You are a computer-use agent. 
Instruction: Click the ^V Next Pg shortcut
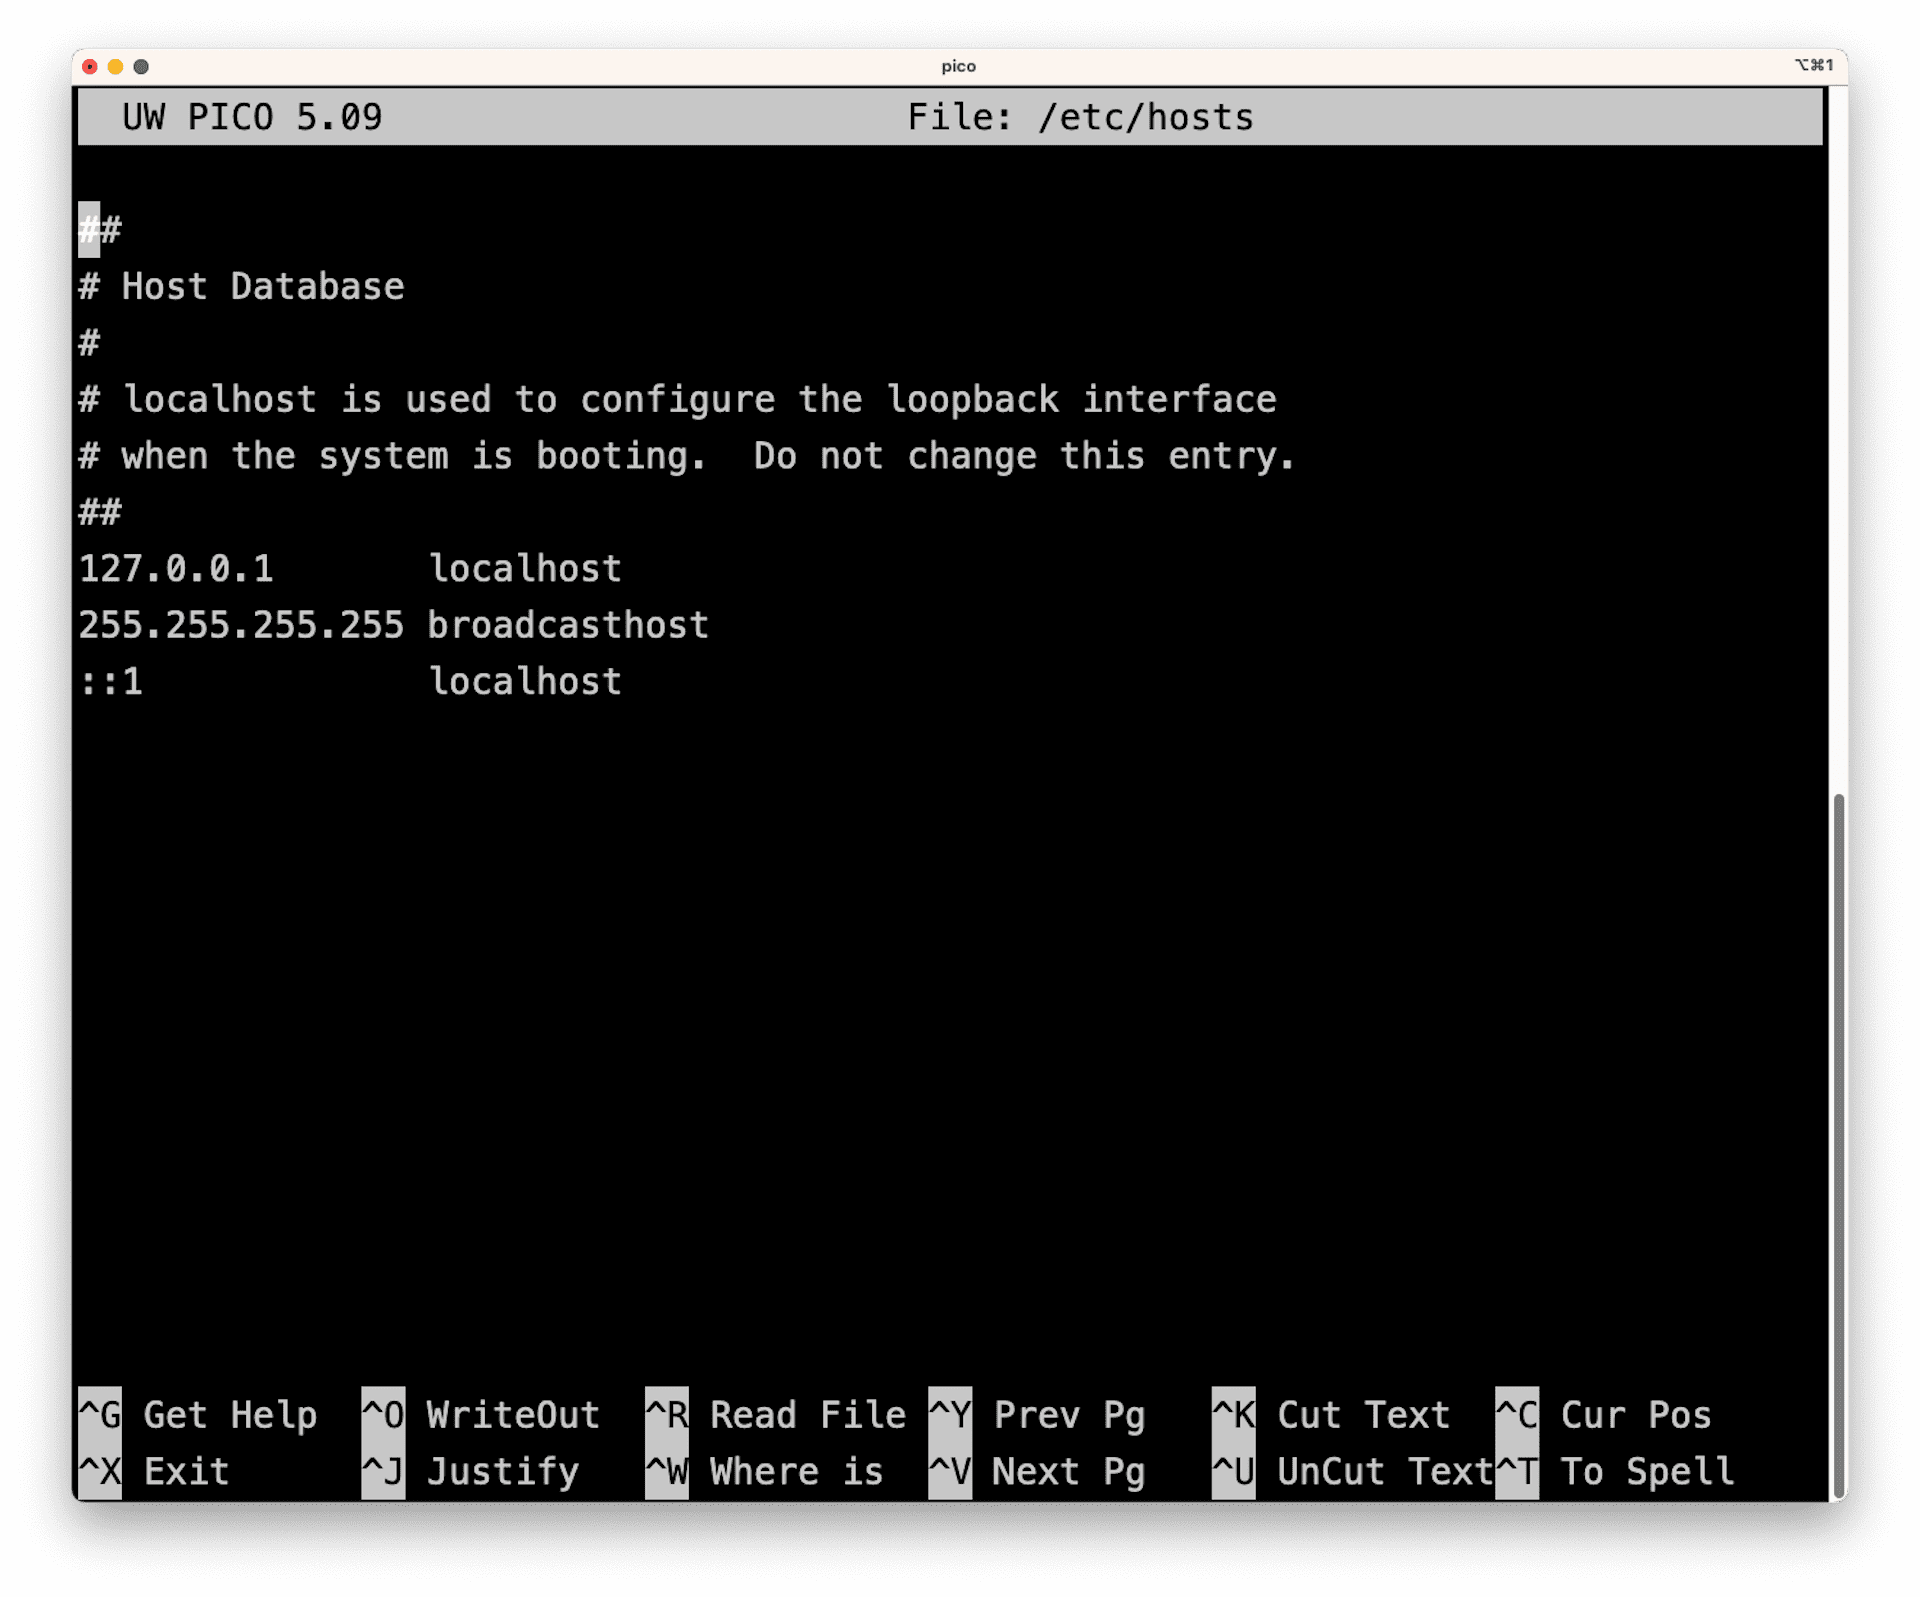click(x=1036, y=1472)
